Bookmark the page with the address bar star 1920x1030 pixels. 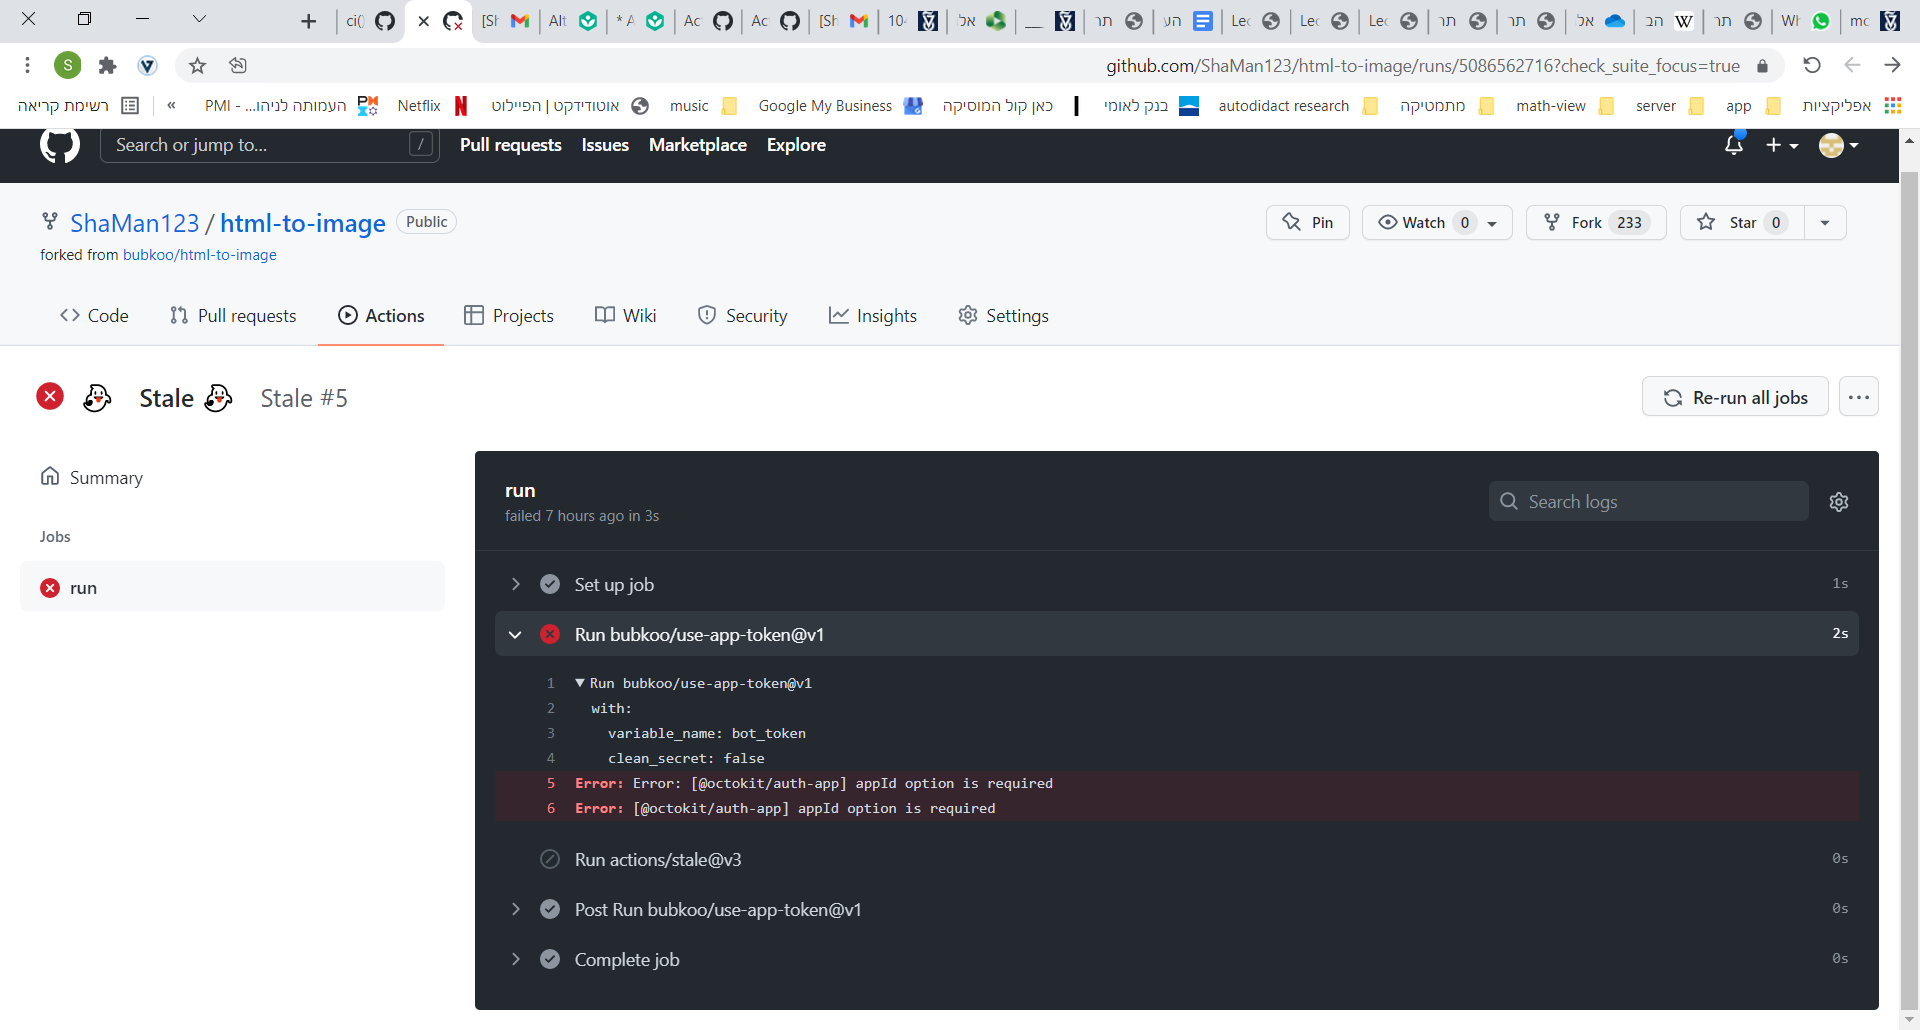pyautogui.click(x=197, y=65)
